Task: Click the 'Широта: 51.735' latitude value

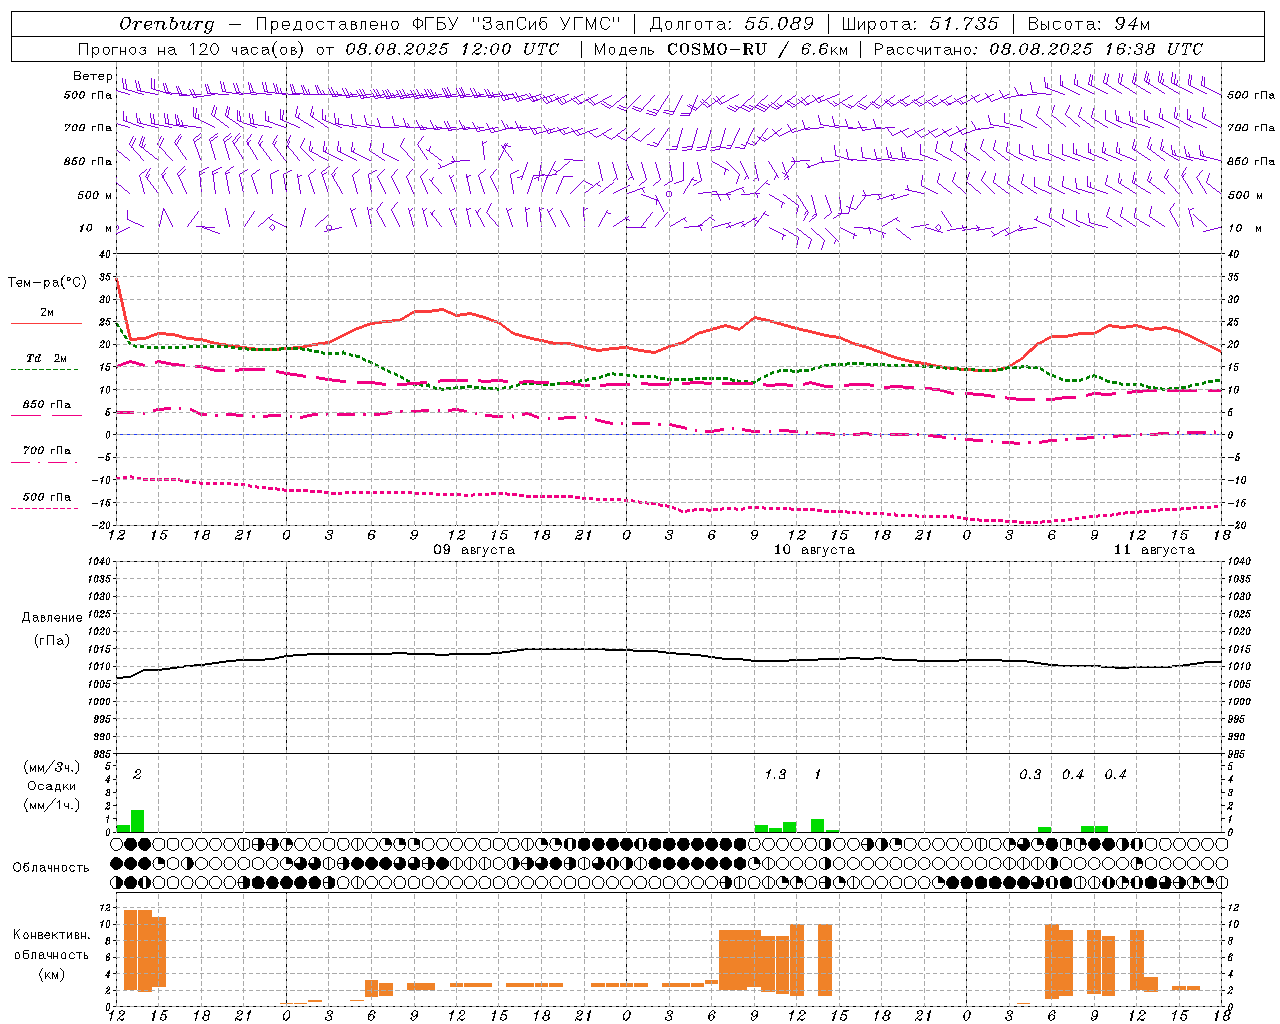Action: tap(920, 24)
